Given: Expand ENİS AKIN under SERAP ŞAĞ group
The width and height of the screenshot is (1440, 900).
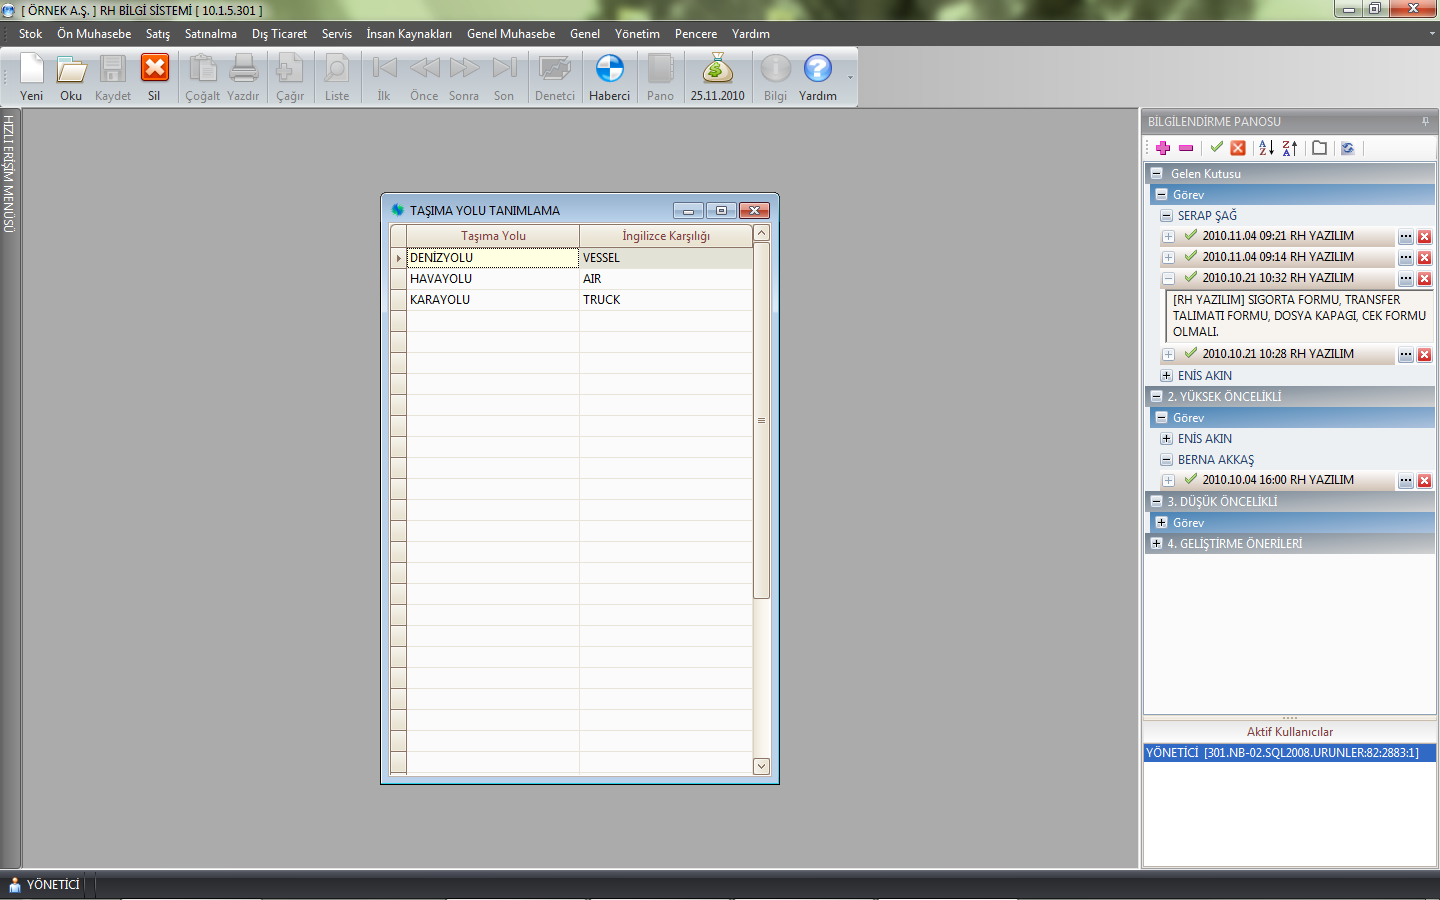Looking at the screenshot, I should (1166, 376).
